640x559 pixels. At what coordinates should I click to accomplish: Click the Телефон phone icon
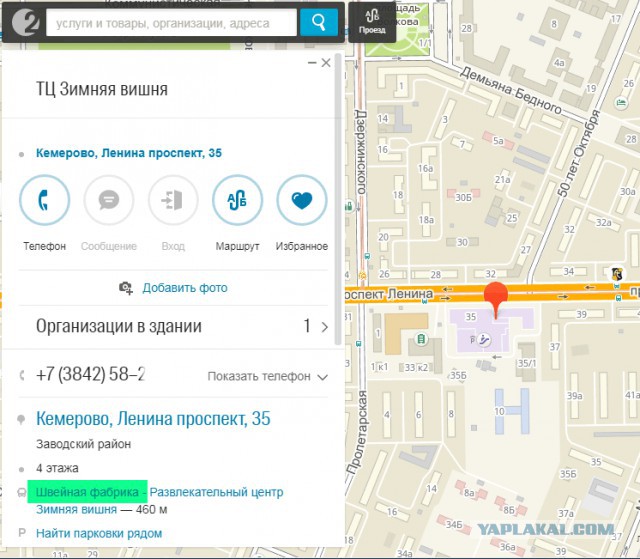tap(44, 200)
